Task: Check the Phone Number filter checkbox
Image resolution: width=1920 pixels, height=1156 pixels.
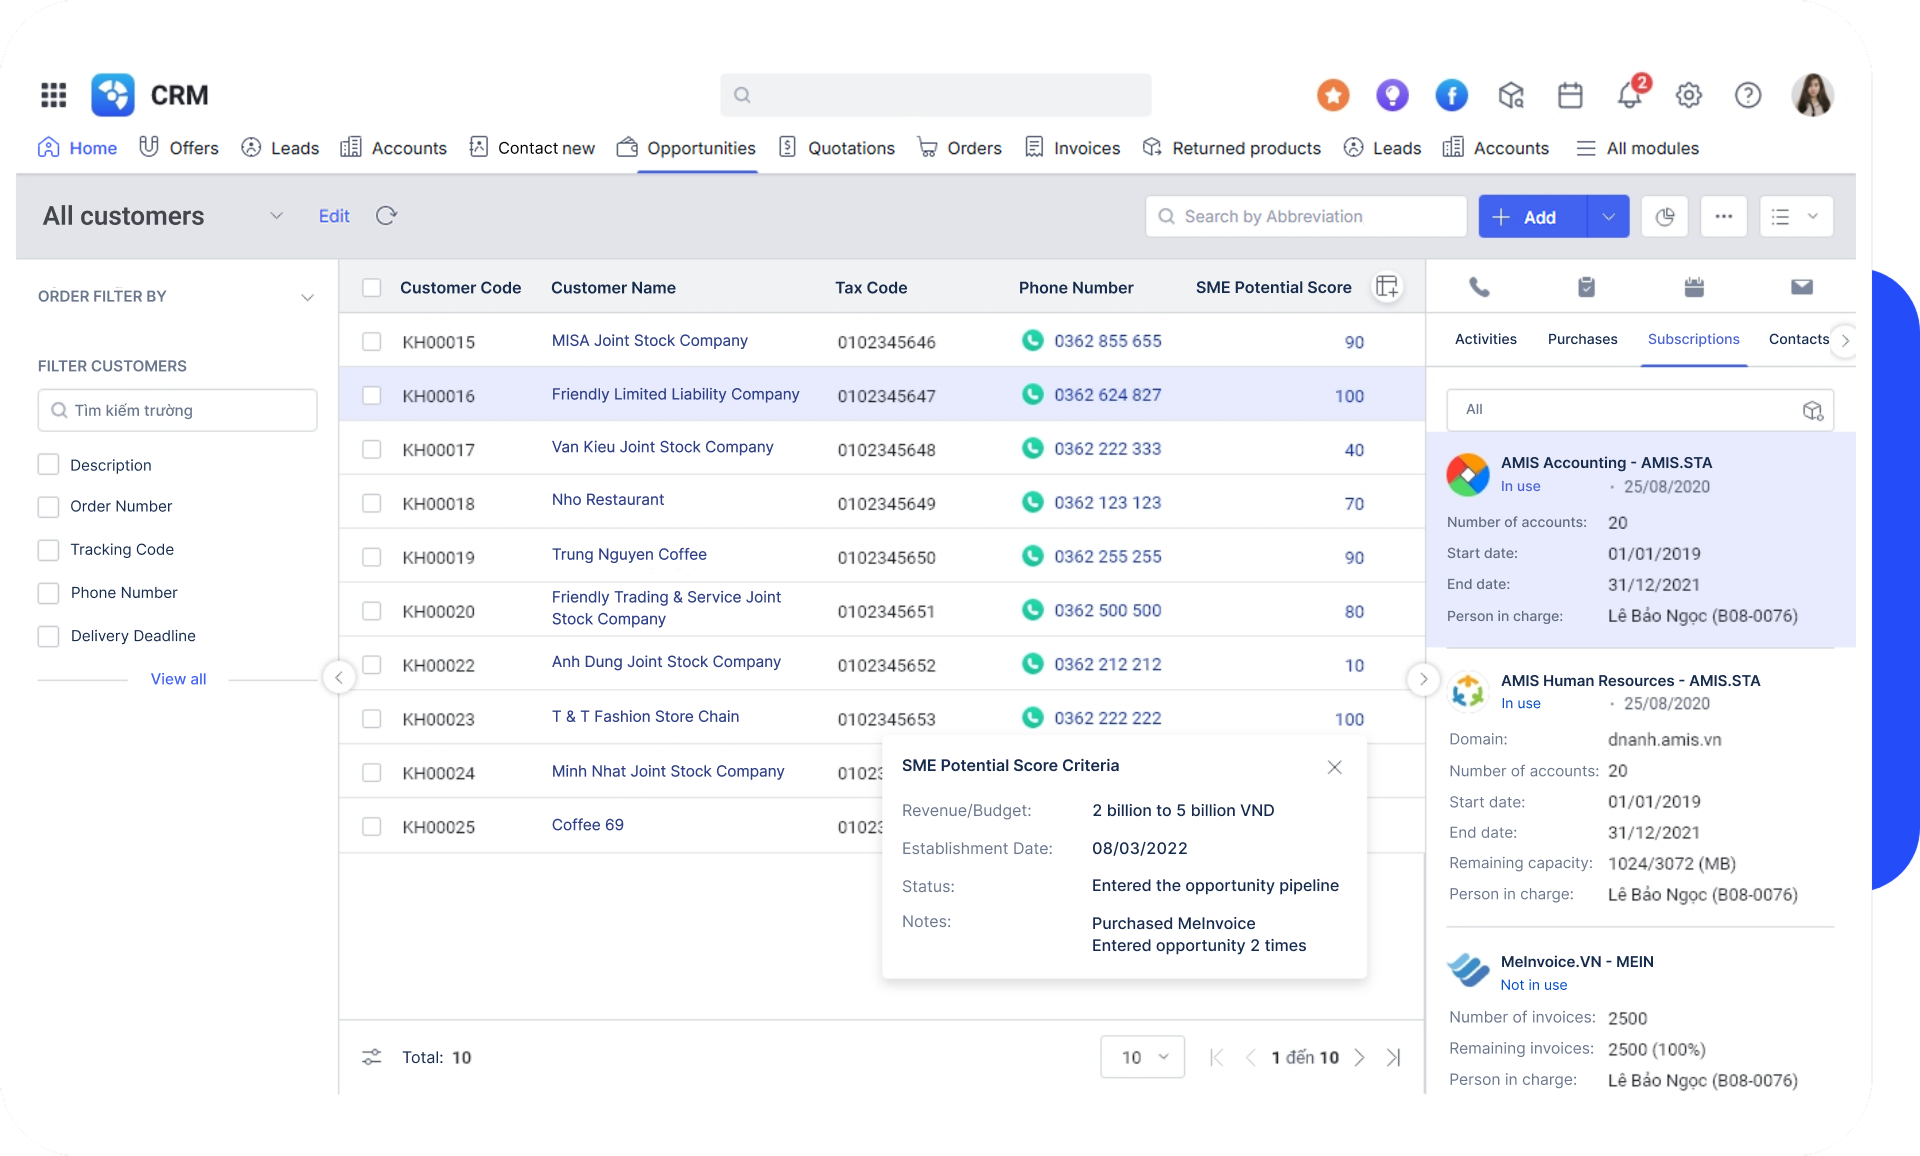Action: tap(48, 593)
